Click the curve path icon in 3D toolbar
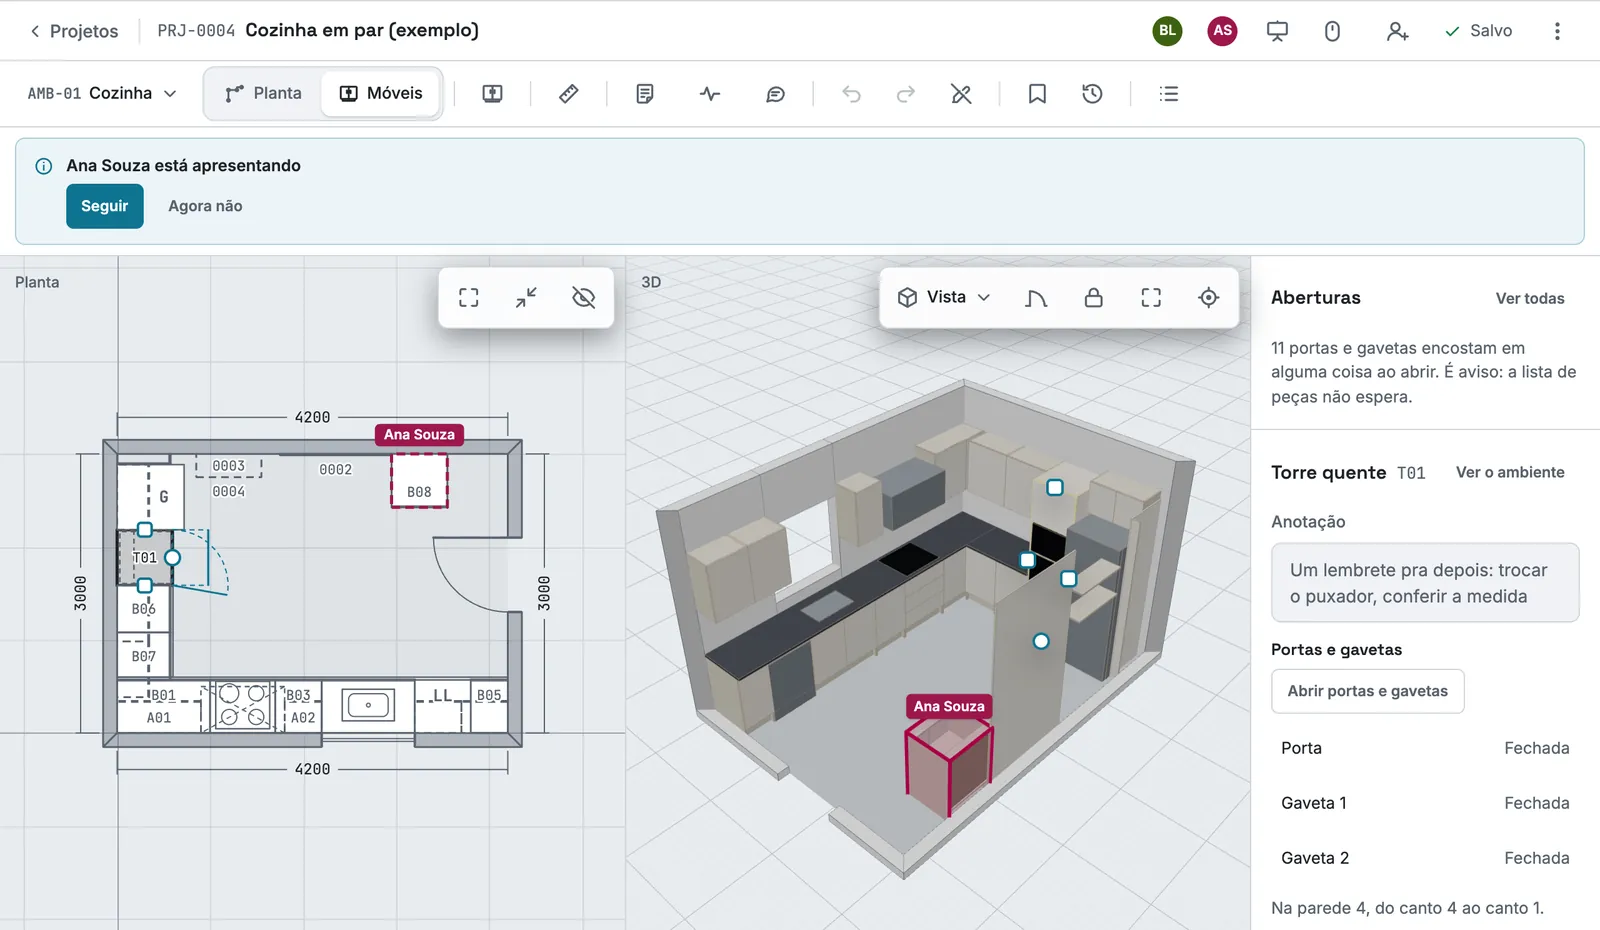 pyautogui.click(x=1036, y=297)
